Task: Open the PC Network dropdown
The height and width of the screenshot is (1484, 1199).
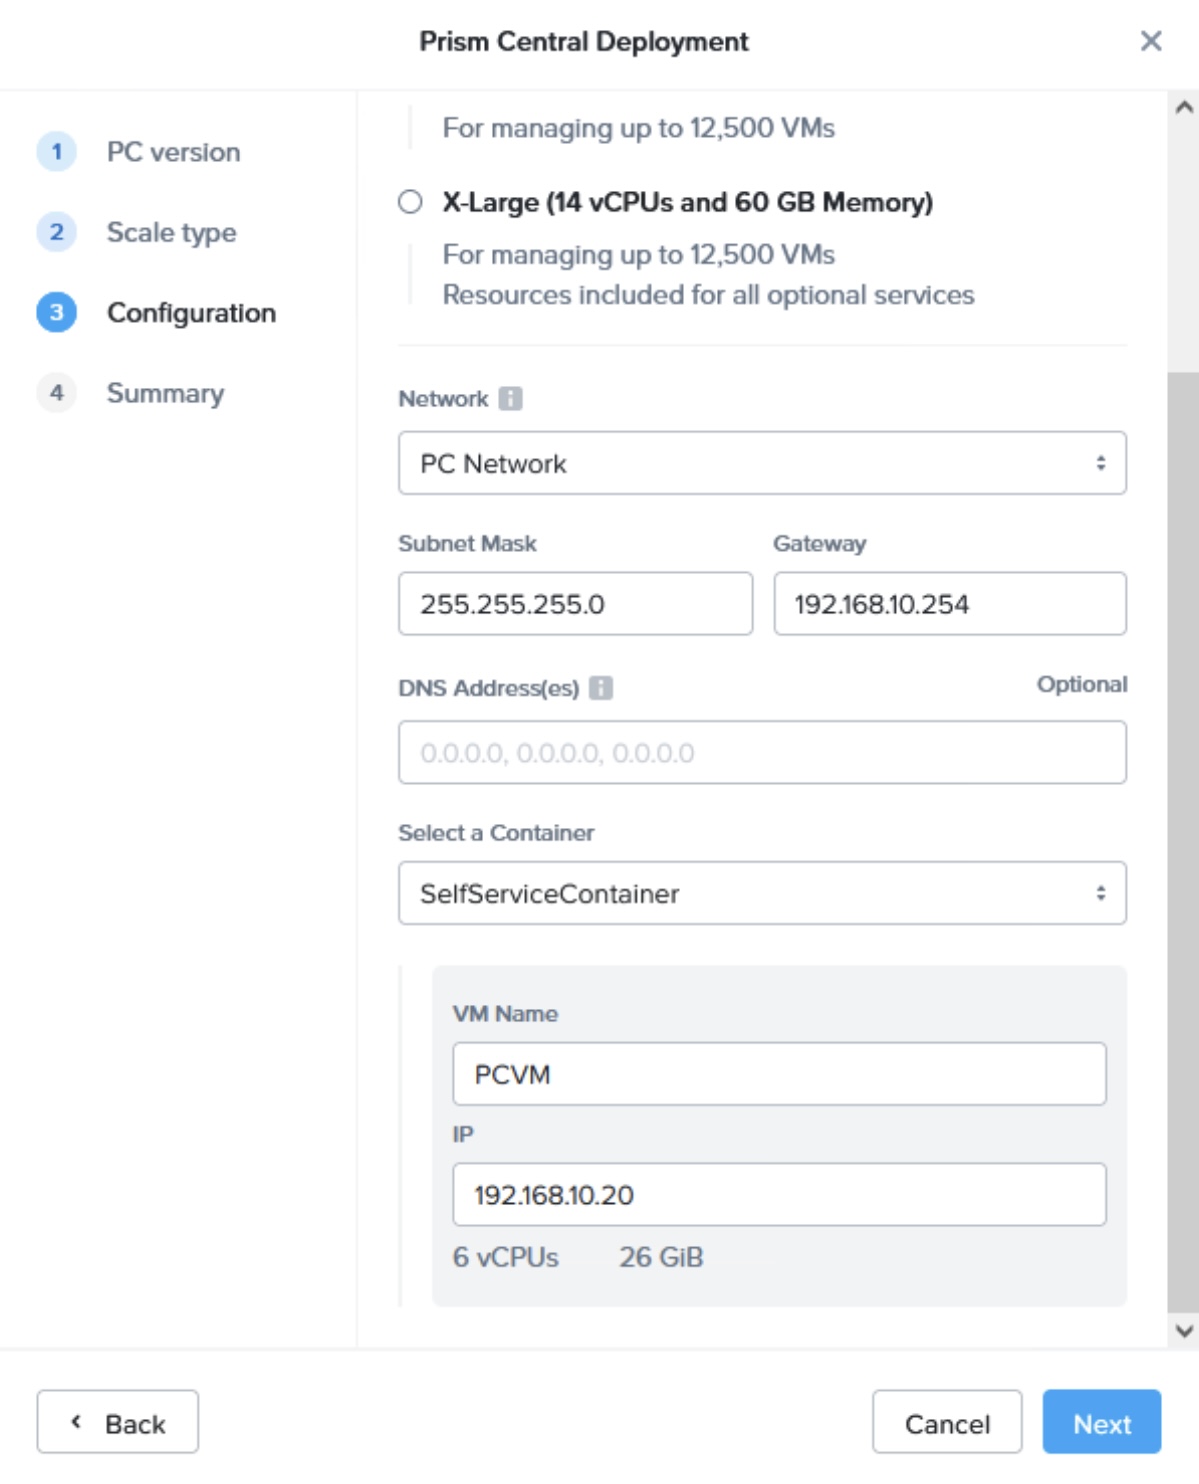Action: (x=762, y=463)
